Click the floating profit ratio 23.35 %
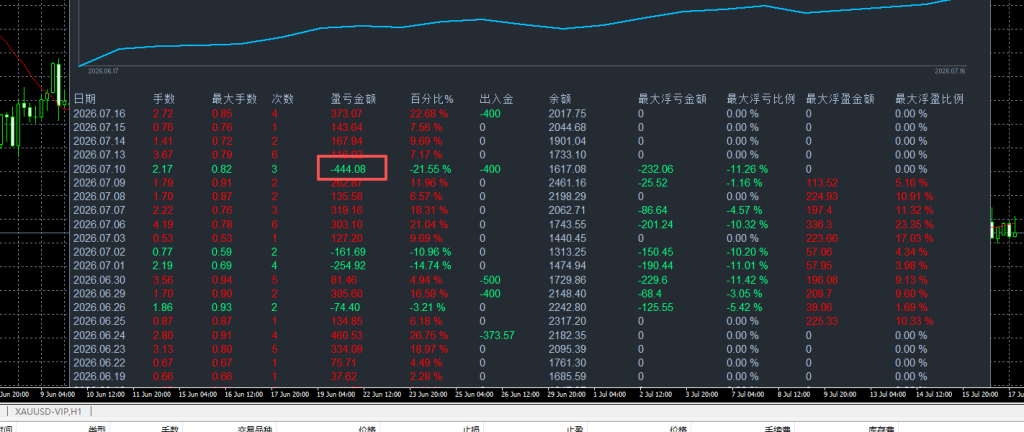Image resolution: width=1024 pixels, height=432 pixels. 914,224
